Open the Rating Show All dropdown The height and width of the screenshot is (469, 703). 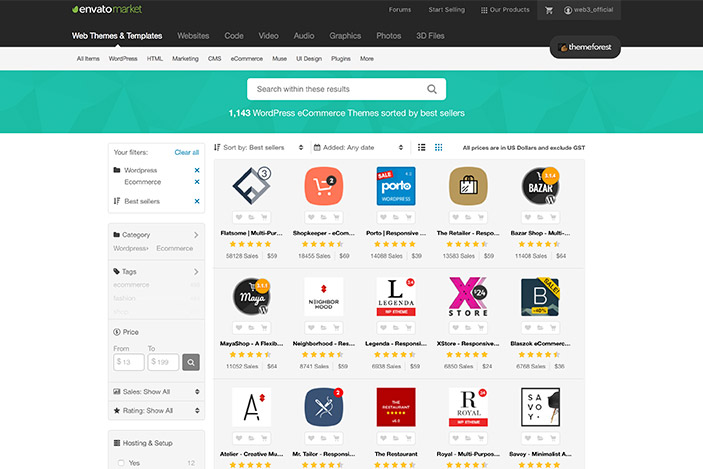pos(156,411)
